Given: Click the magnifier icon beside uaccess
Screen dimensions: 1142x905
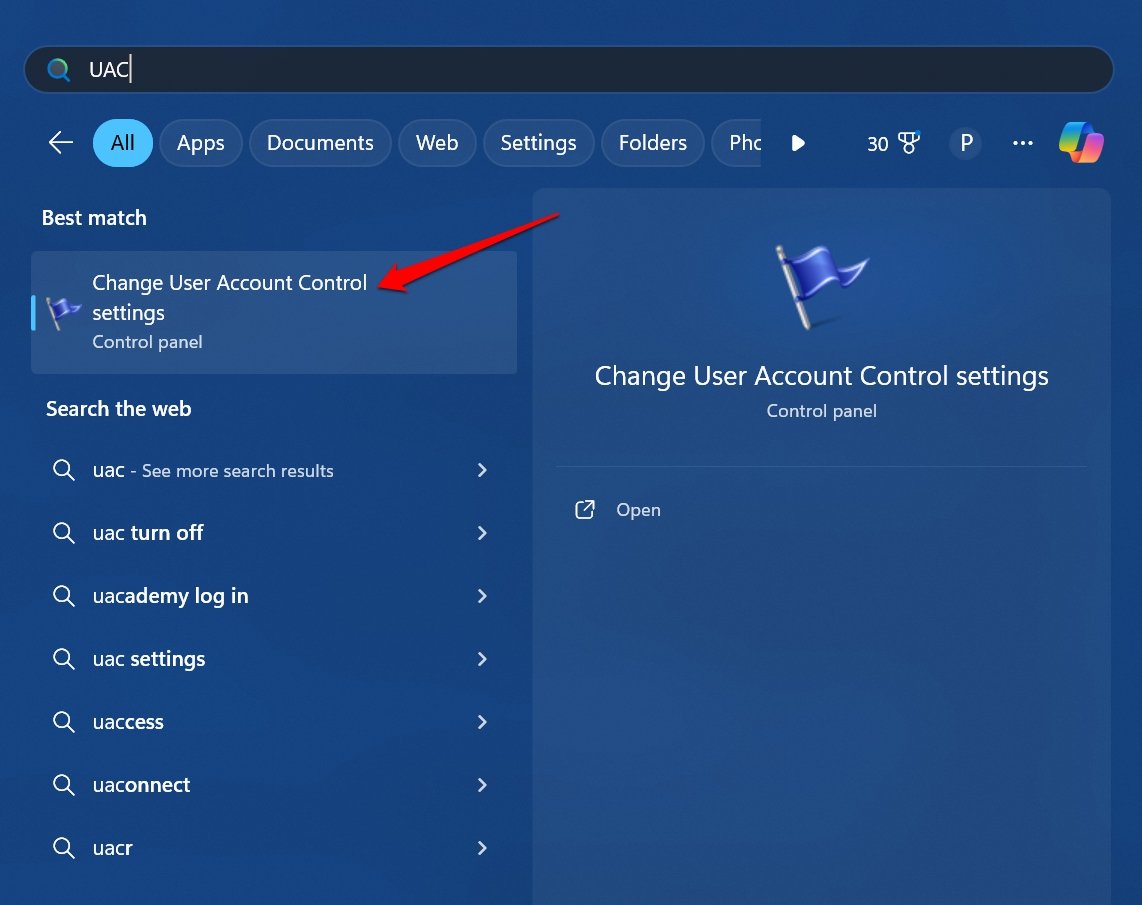Looking at the screenshot, I should coord(64,722).
